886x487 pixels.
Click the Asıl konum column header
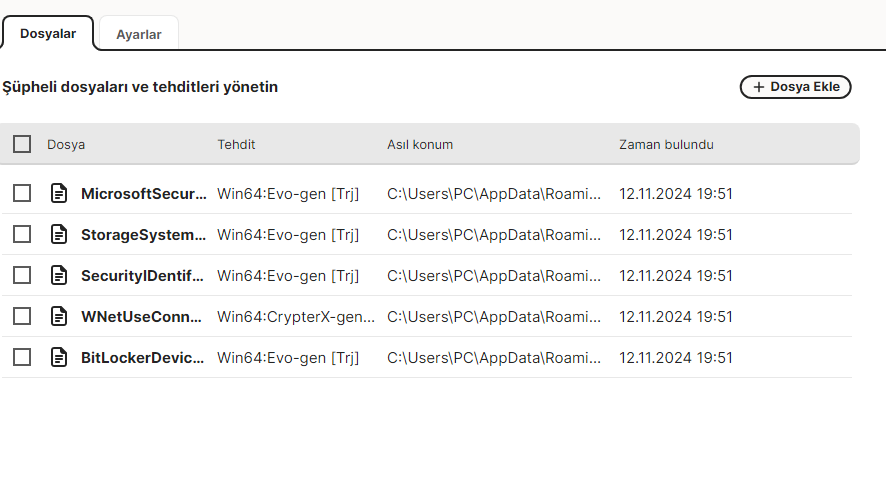pyautogui.click(x=420, y=144)
